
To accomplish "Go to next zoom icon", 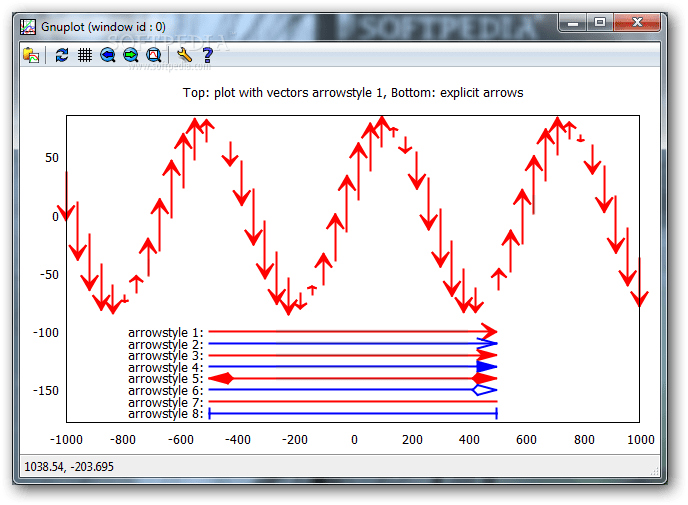I will tap(131, 55).
